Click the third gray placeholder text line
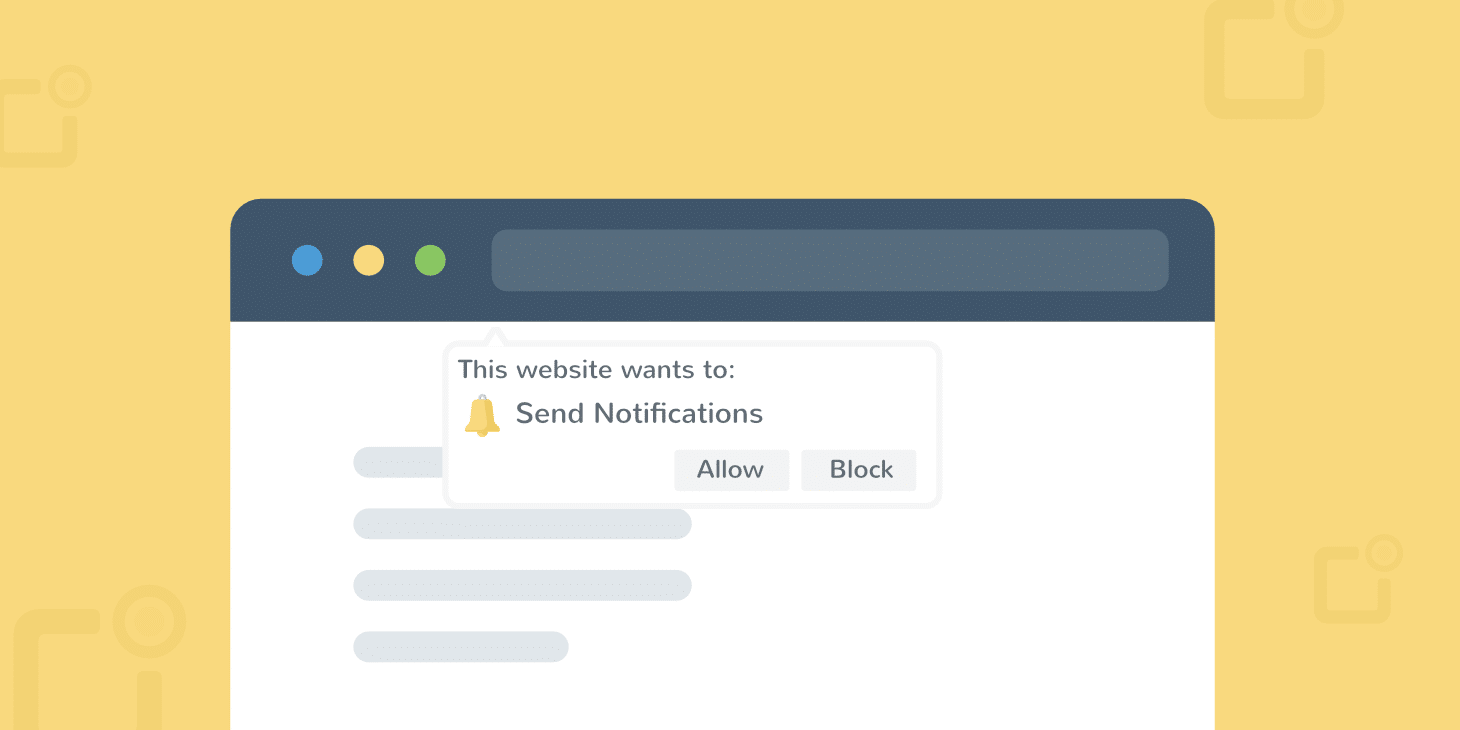 coord(522,585)
